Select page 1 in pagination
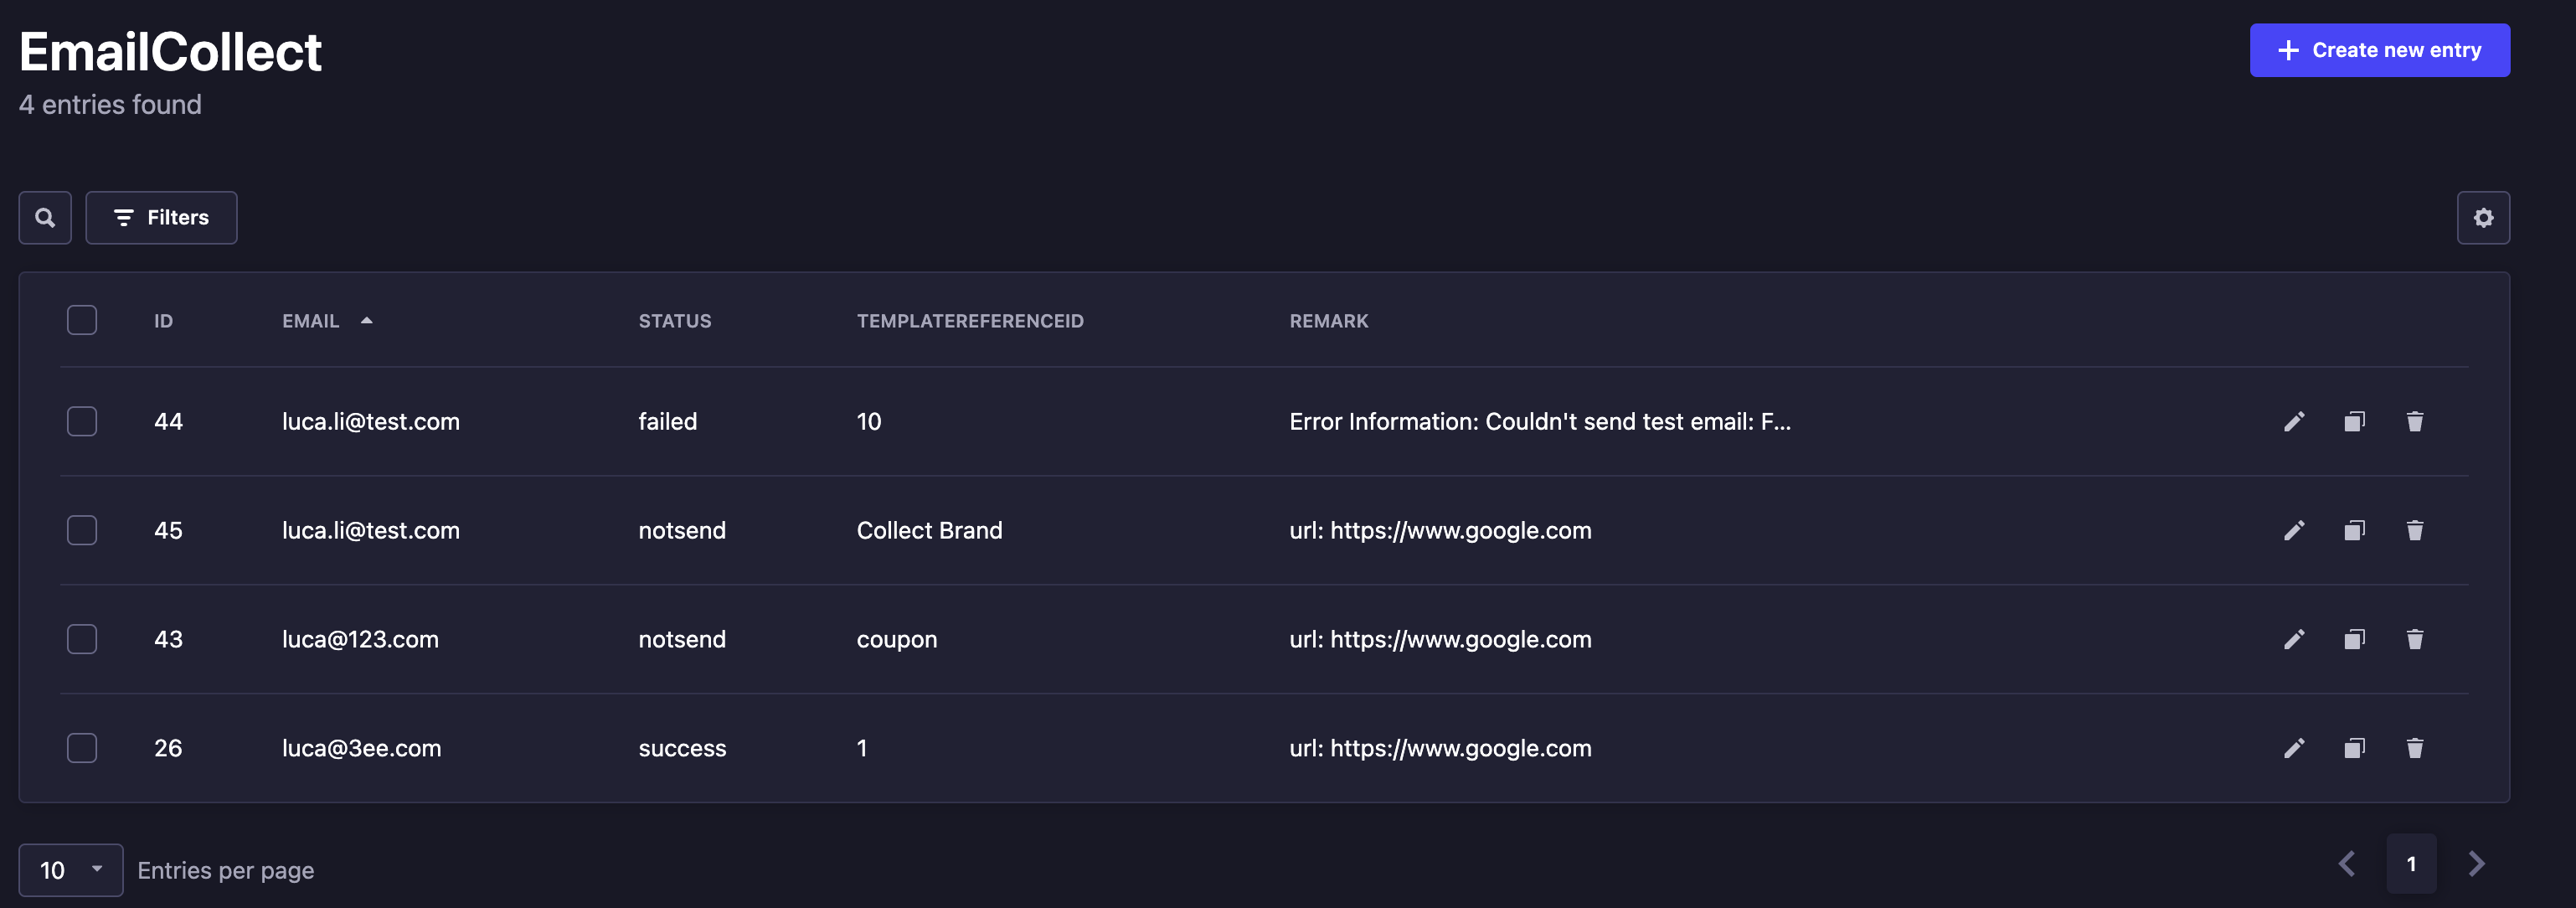The image size is (2576, 908). pos(2410,863)
